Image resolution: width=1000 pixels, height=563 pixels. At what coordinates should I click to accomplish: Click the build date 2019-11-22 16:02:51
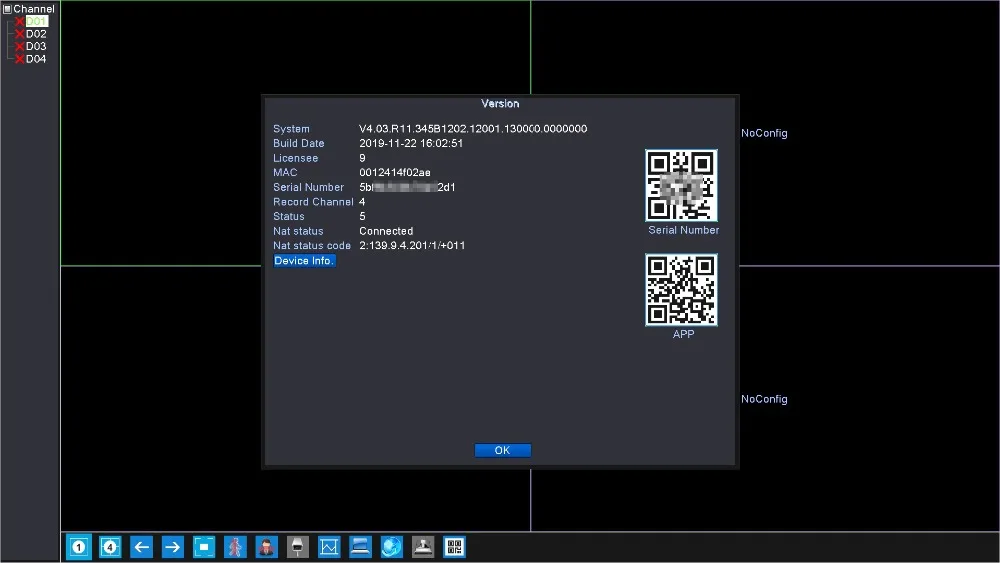pyautogui.click(x=411, y=143)
